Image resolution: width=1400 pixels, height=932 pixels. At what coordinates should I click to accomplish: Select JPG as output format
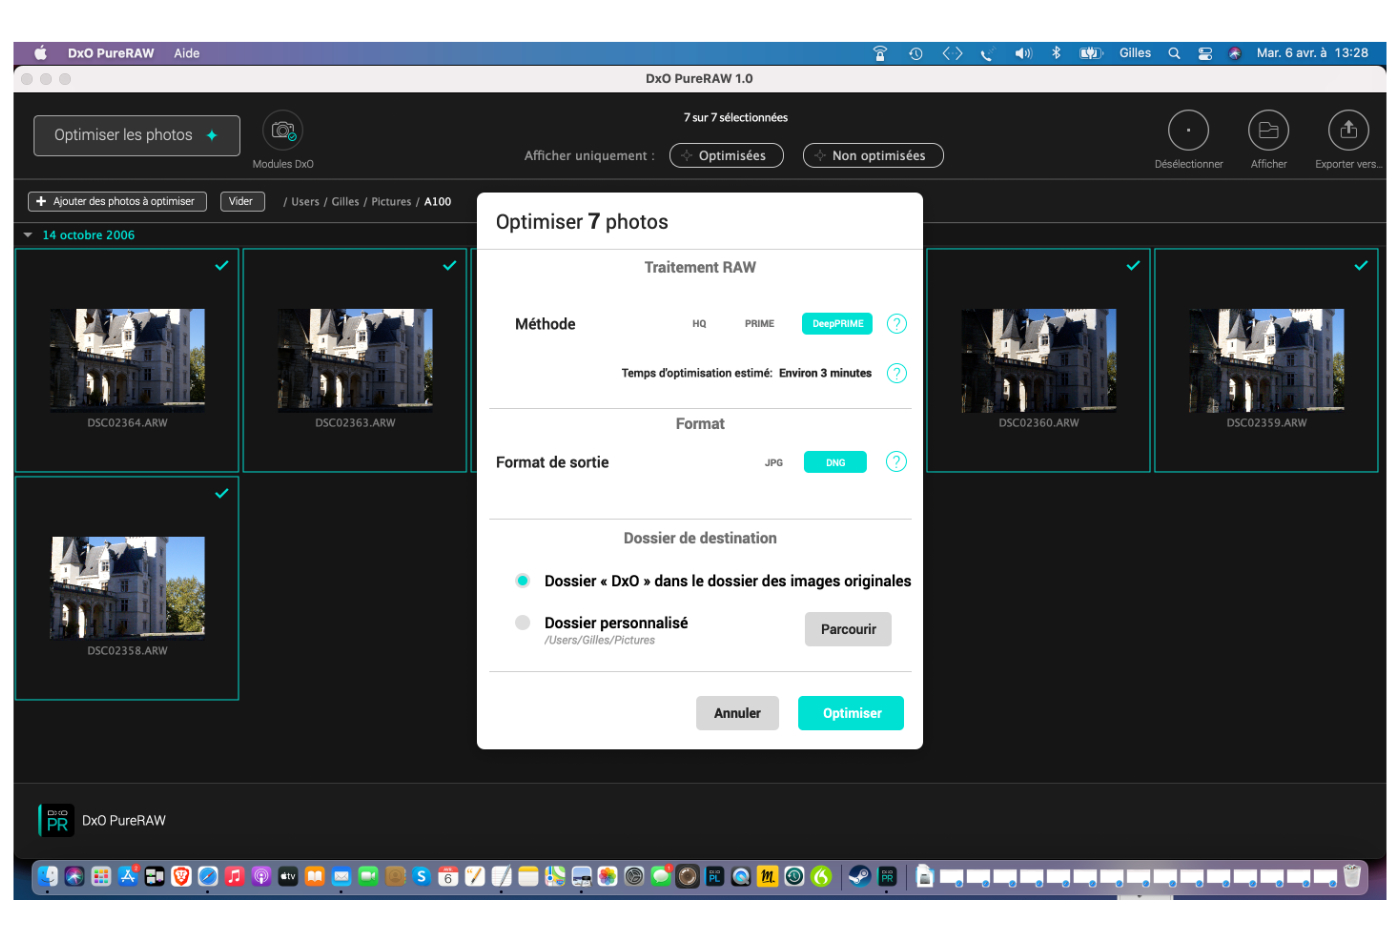[774, 463]
